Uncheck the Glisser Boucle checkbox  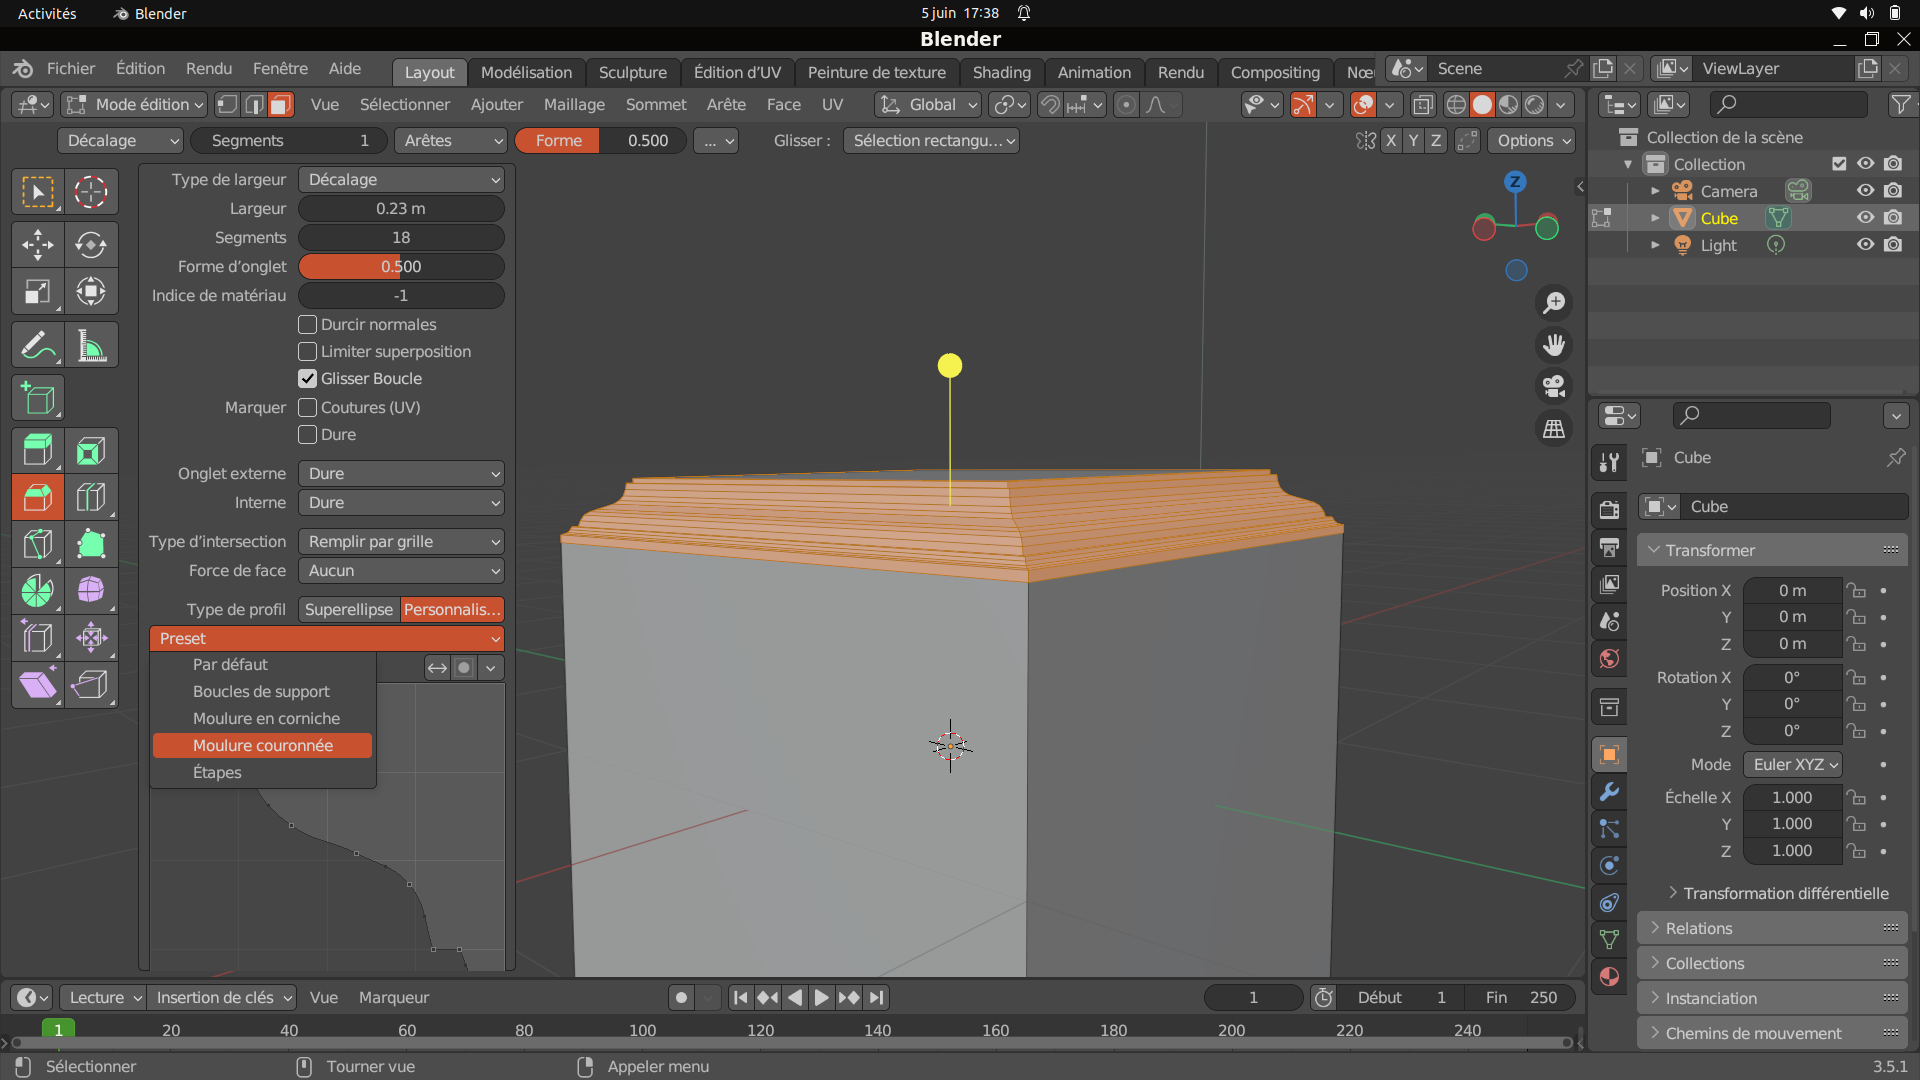pos(308,379)
